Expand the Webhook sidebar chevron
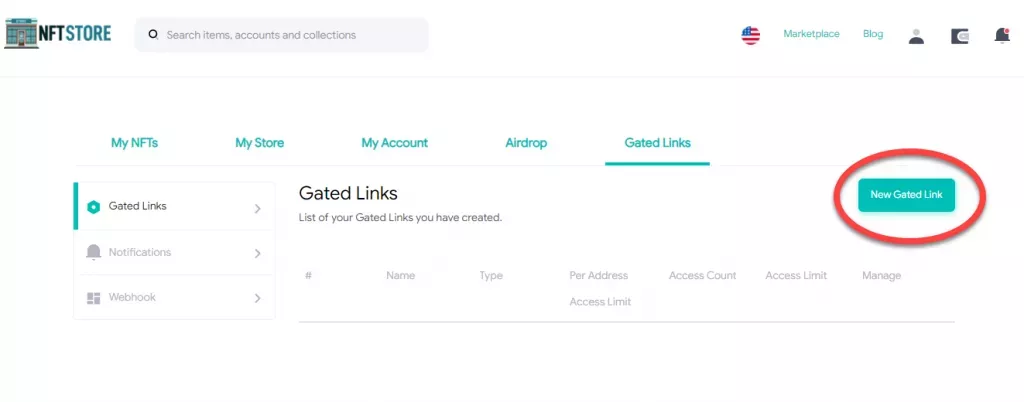 tap(257, 298)
